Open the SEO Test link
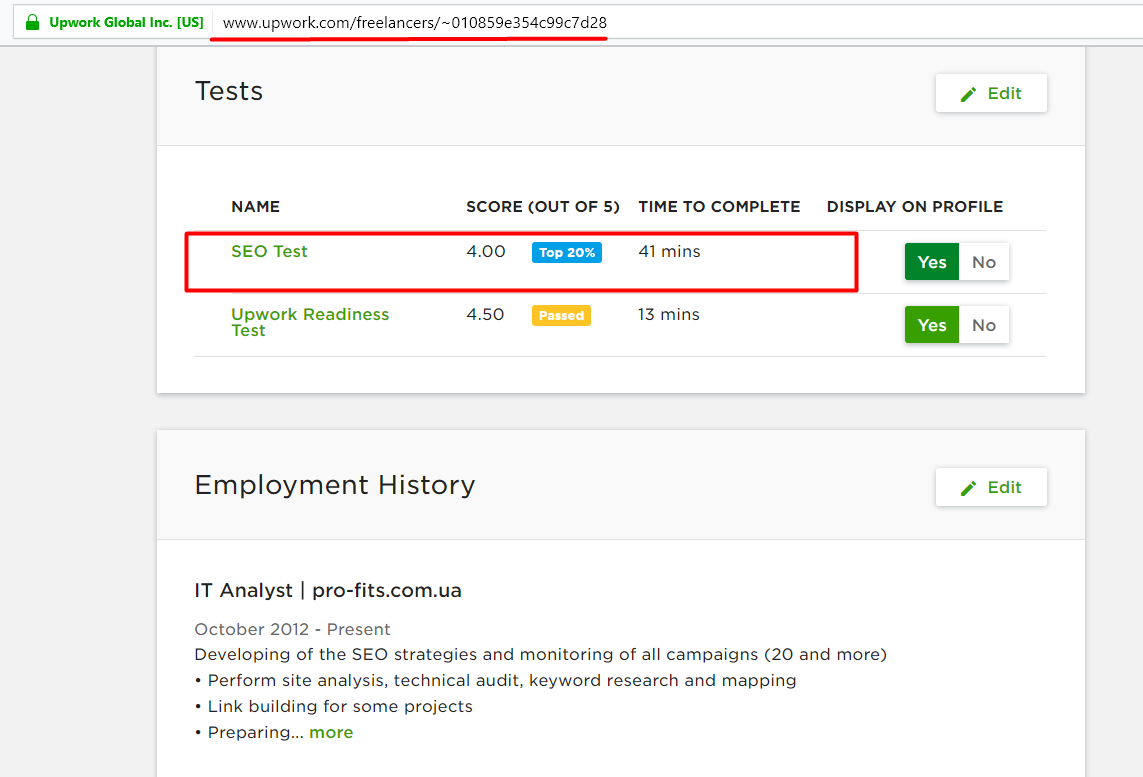Image resolution: width=1143 pixels, height=777 pixels. point(269,251)
